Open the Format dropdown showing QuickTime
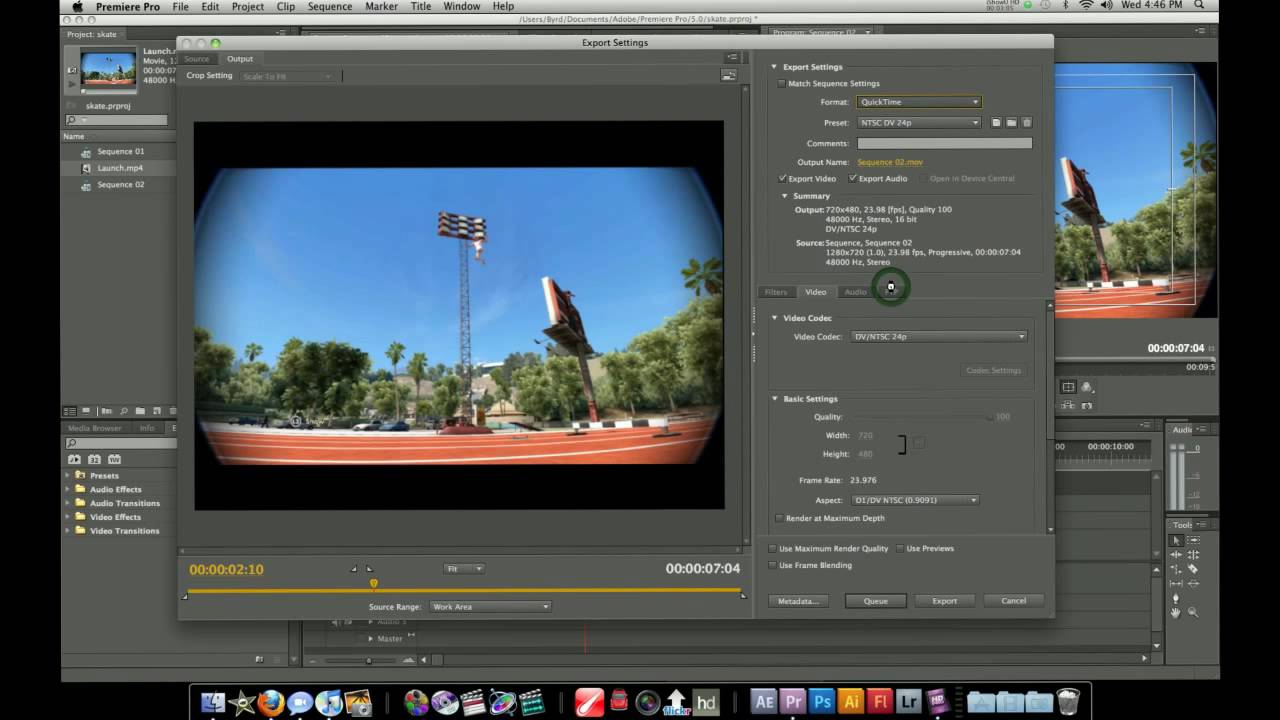Screen dimensions: 1280x720 pos(919,102)
